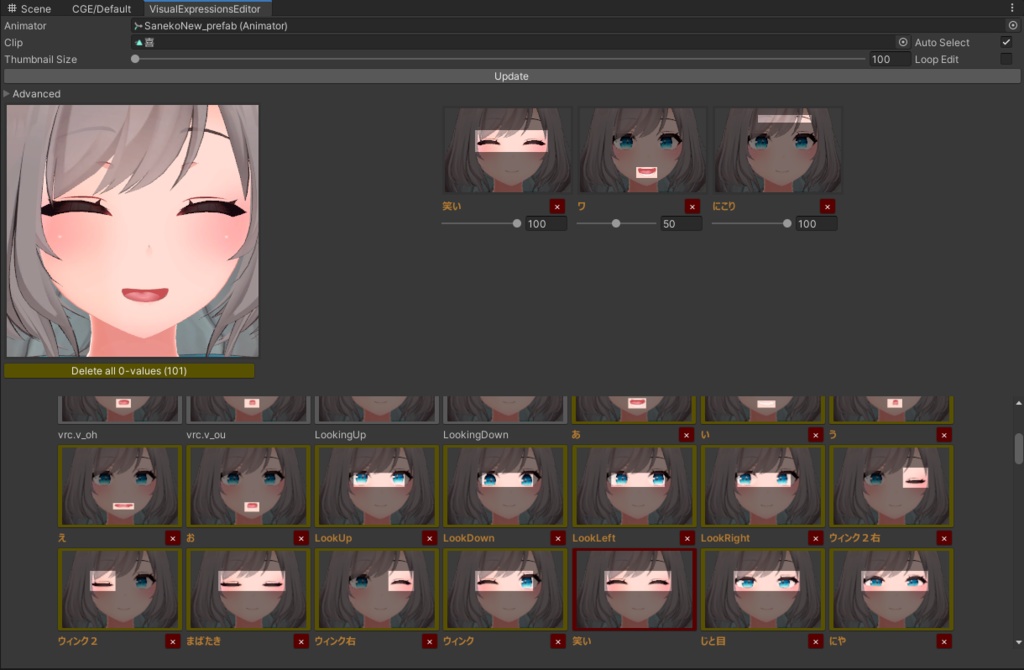Viewport: 1024px width, 670px height.
Task: Remove the にこり blendshape with its red × icon
Action: [826, 206]
